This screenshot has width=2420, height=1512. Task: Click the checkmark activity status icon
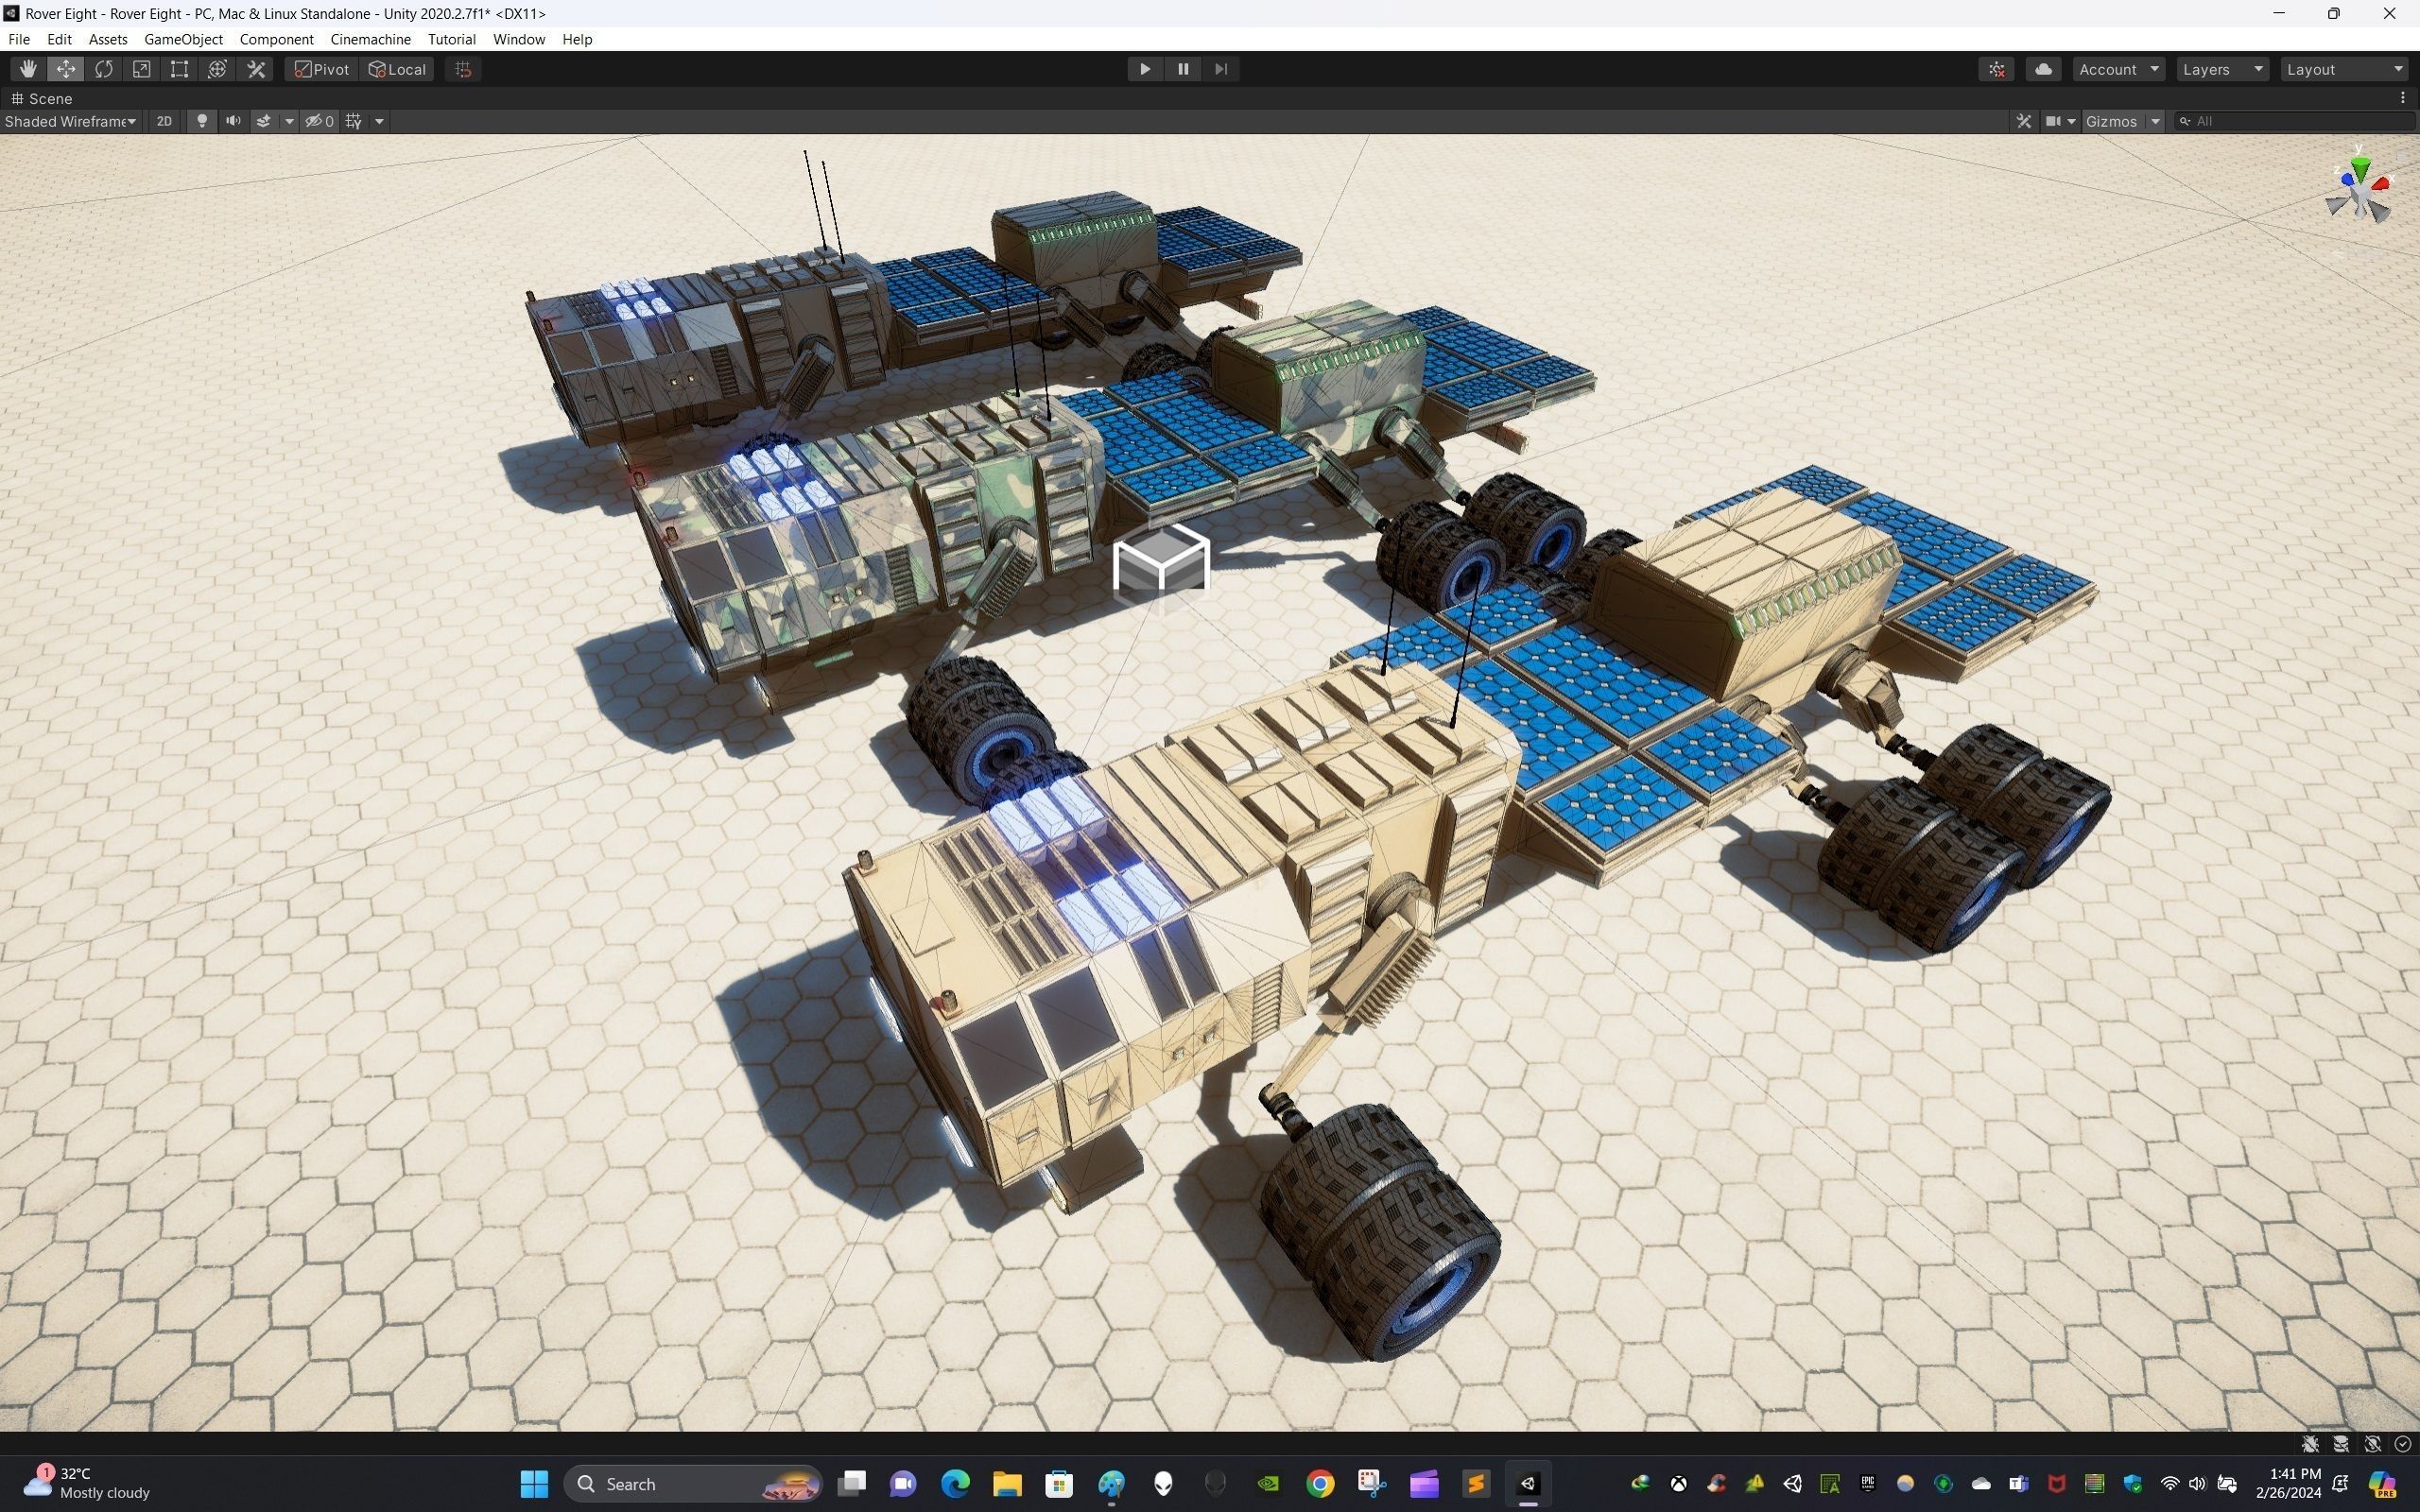pos(2403,1444)
